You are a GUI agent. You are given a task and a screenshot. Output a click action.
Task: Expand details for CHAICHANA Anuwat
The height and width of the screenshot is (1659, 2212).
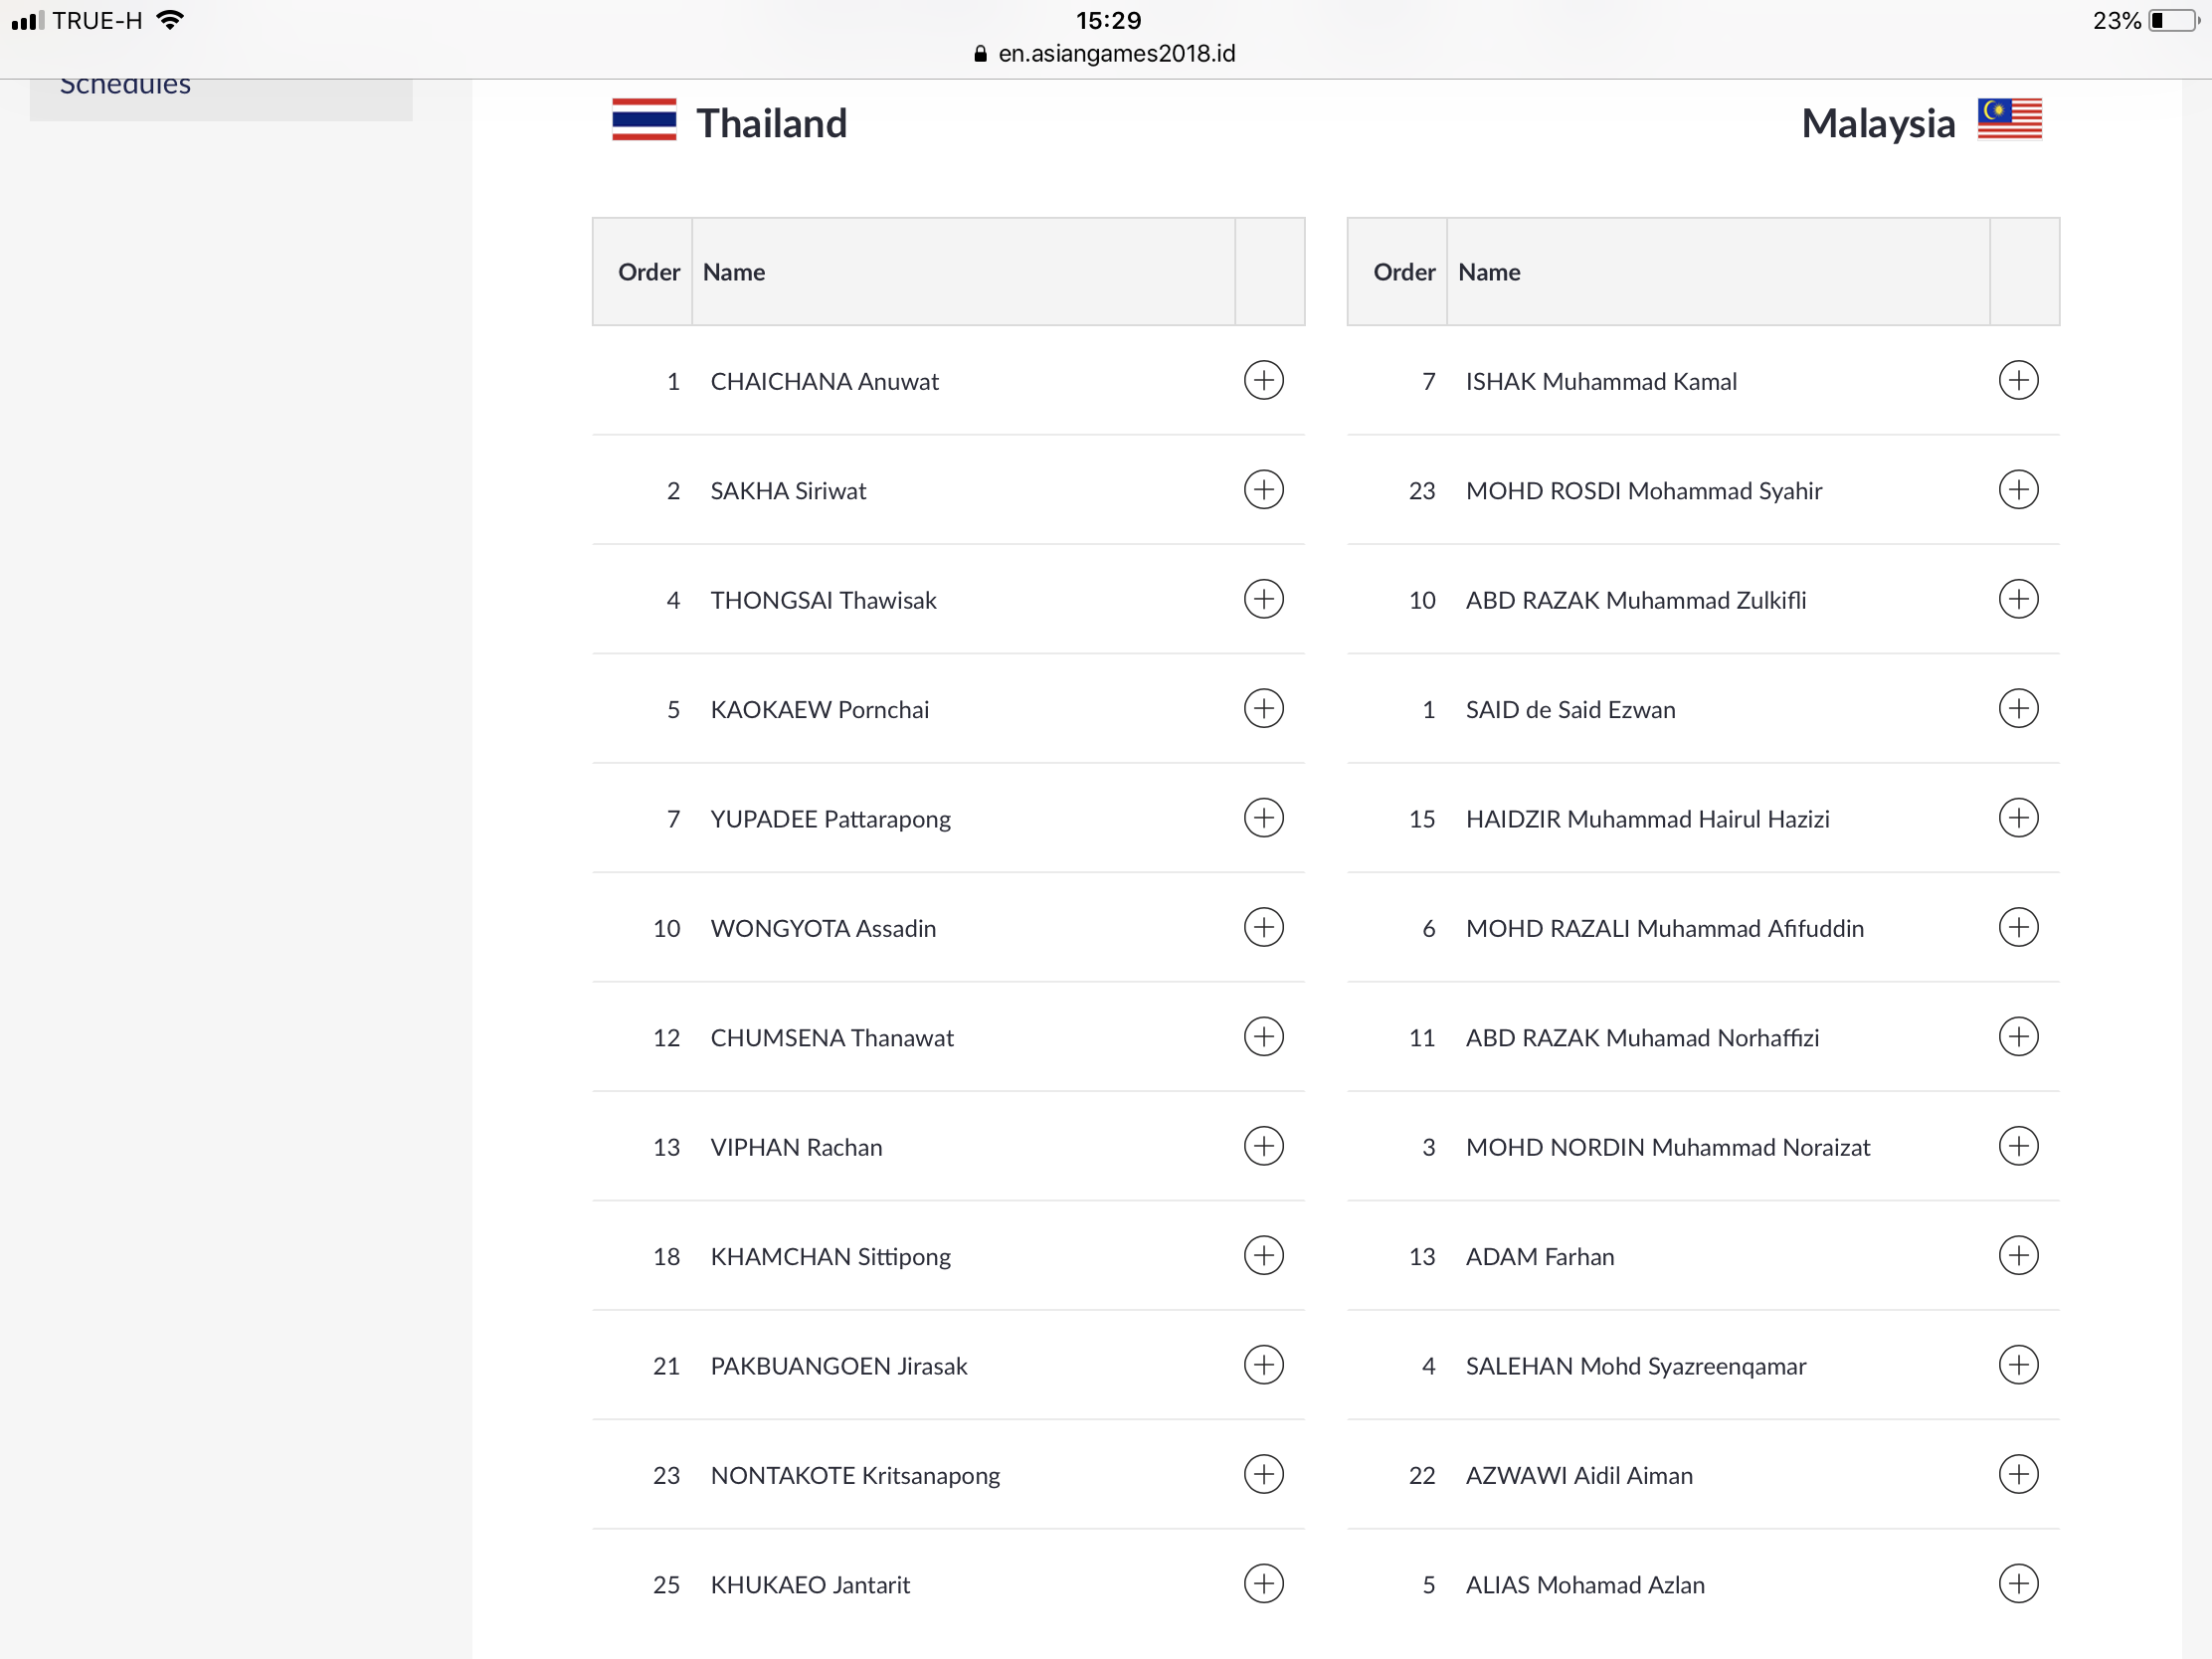click(1263, 380)
